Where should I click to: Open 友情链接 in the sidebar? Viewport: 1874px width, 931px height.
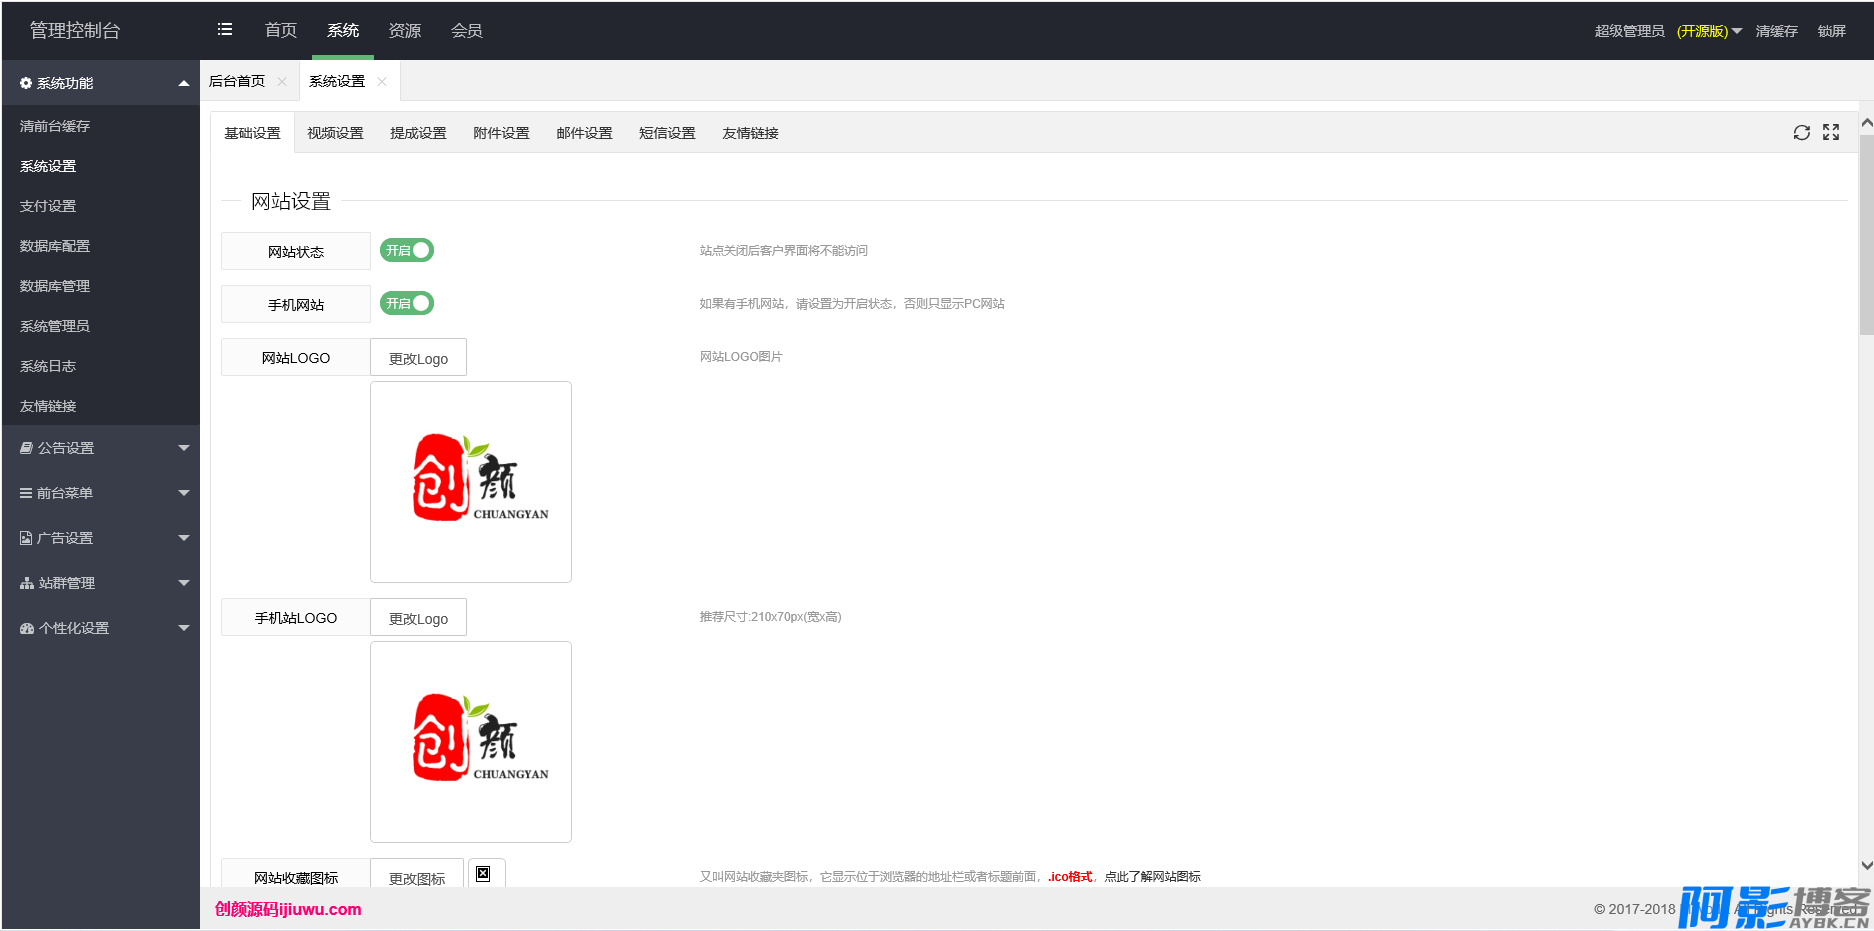tap(100, 406)
